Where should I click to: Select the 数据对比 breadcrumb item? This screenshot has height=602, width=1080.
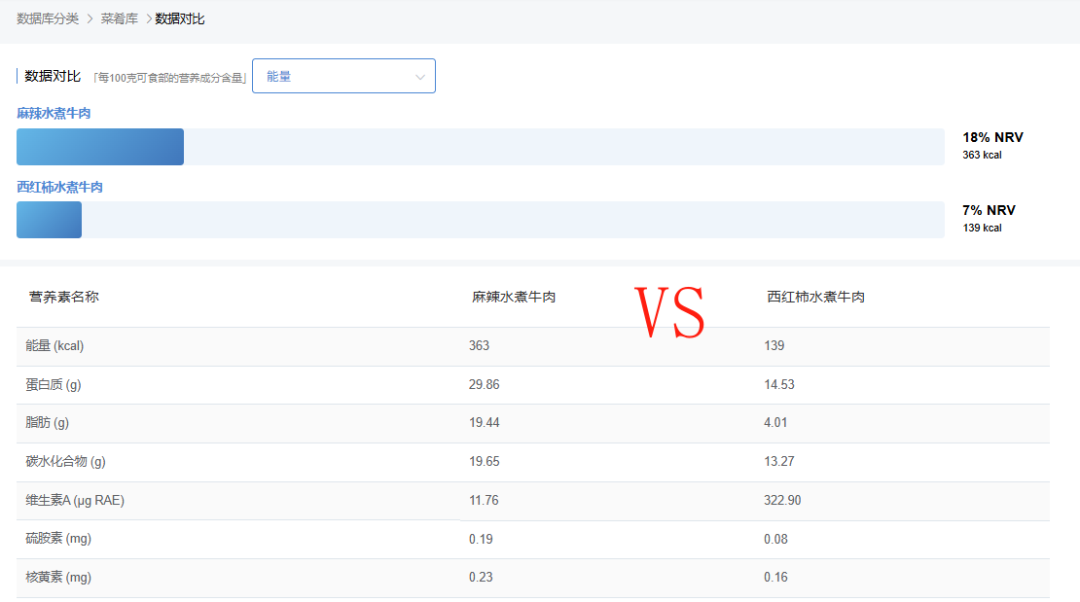coord(180,19)
